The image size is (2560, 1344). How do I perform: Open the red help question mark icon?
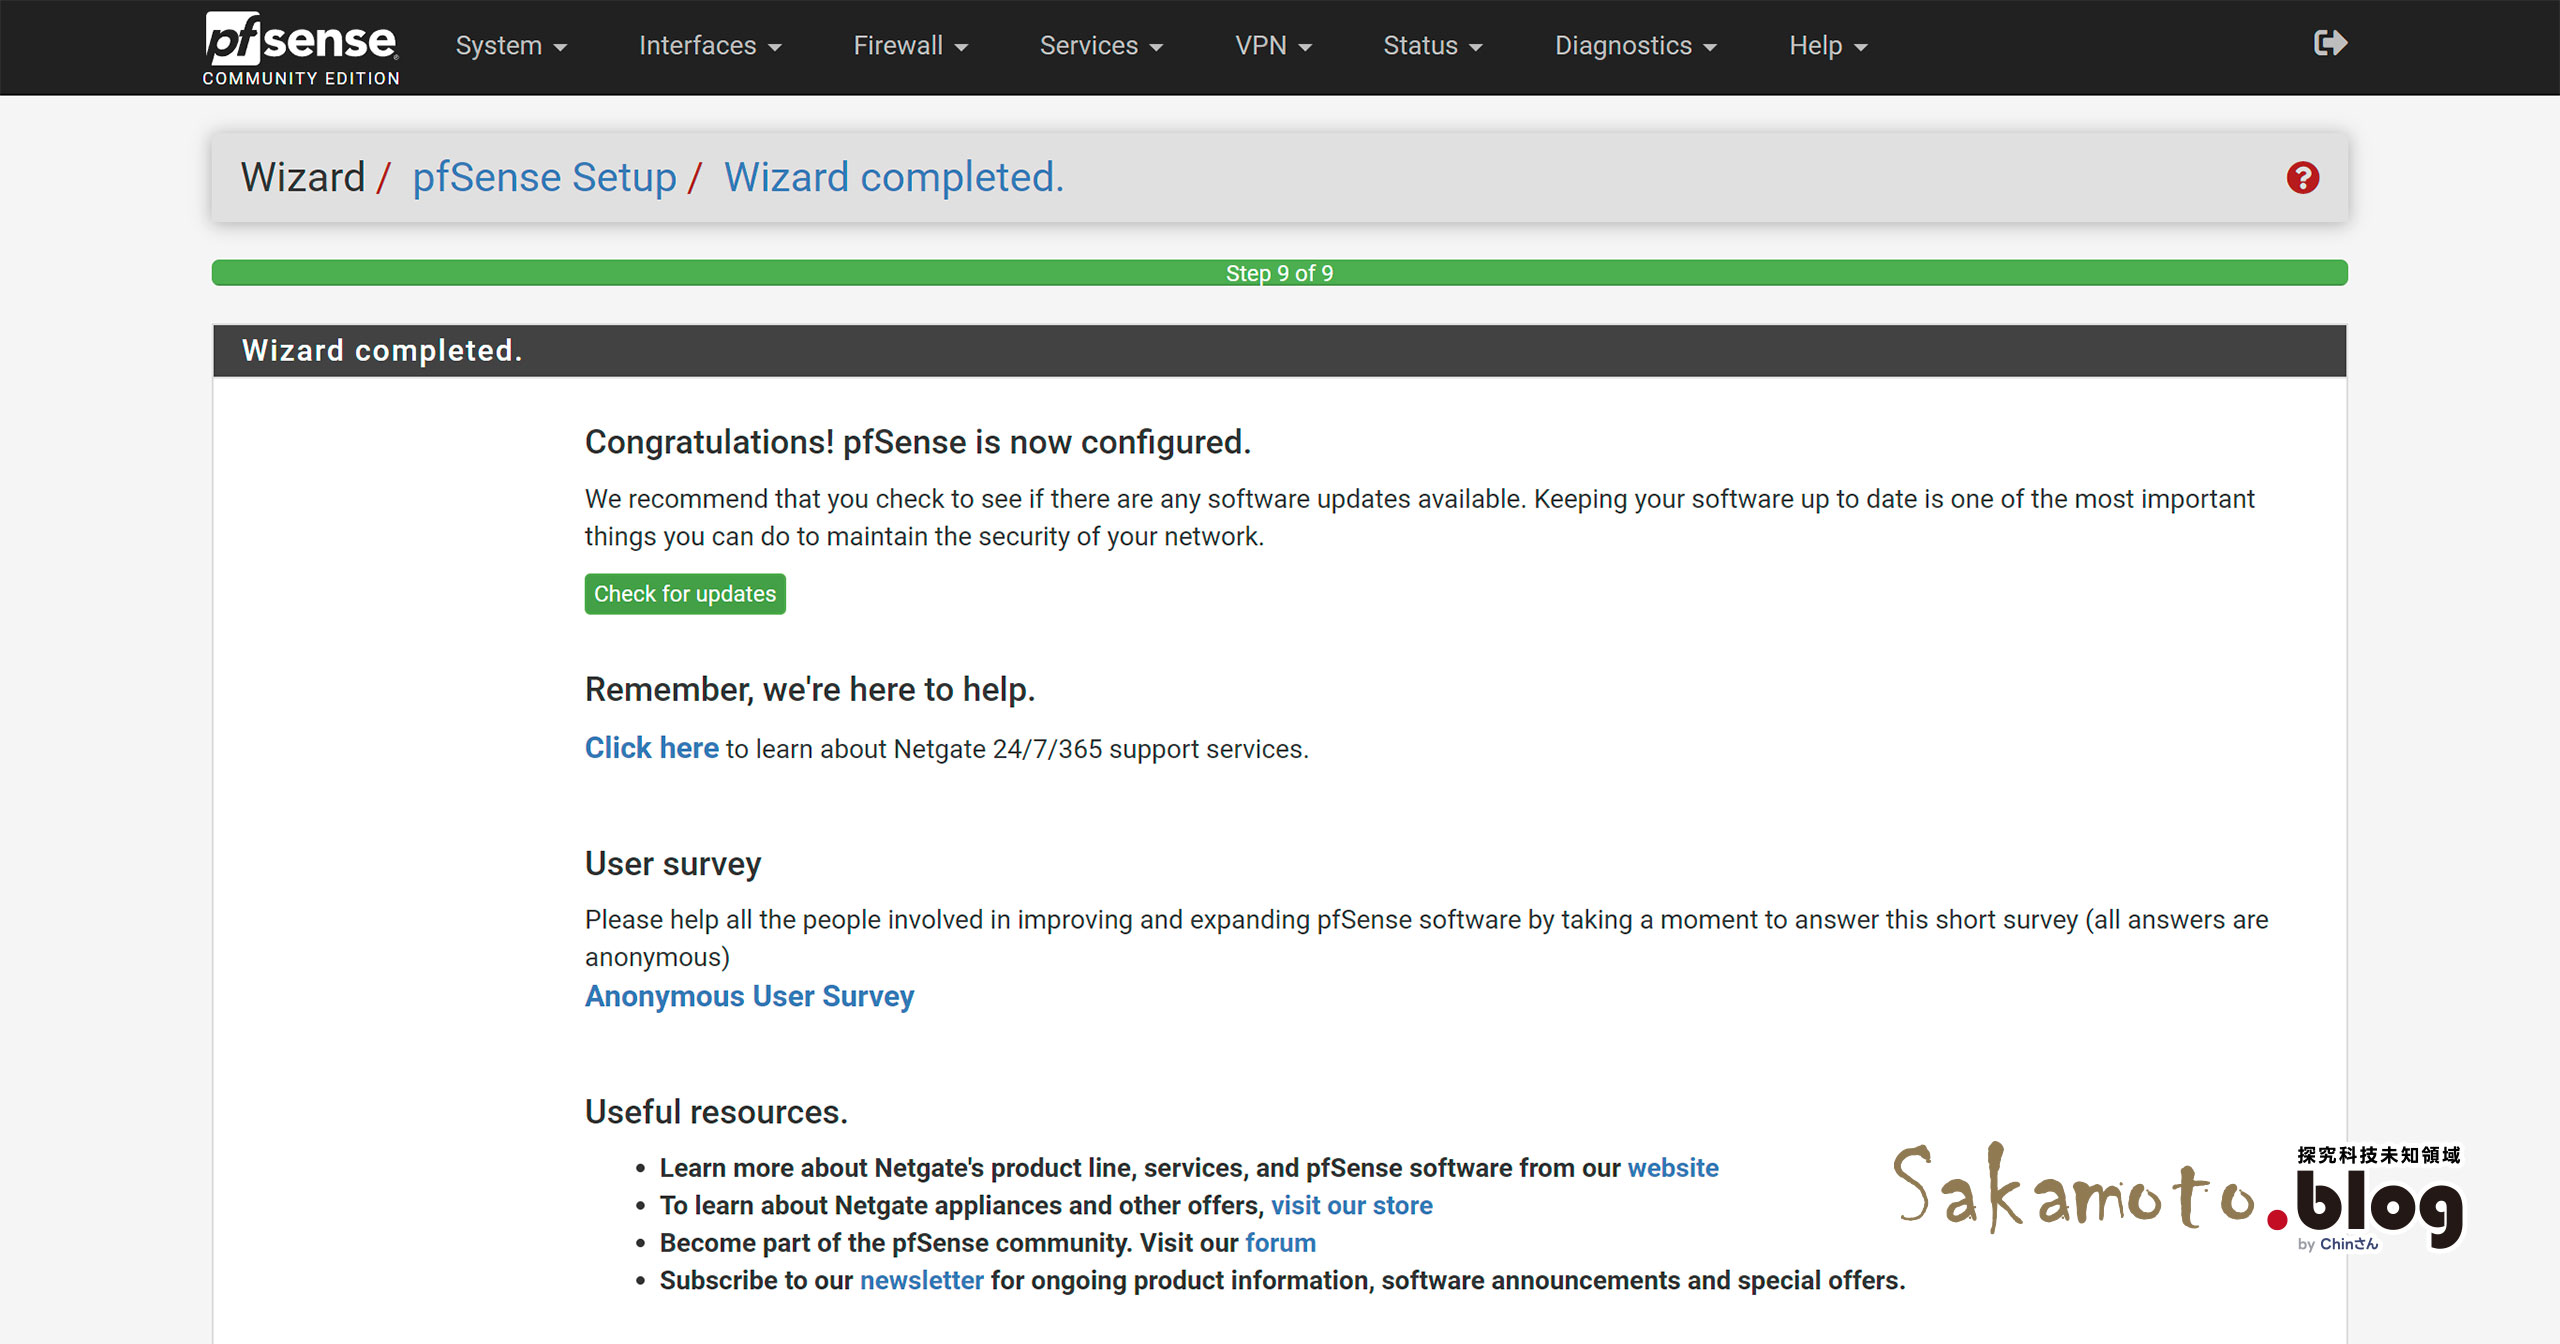click(2302, 178)
